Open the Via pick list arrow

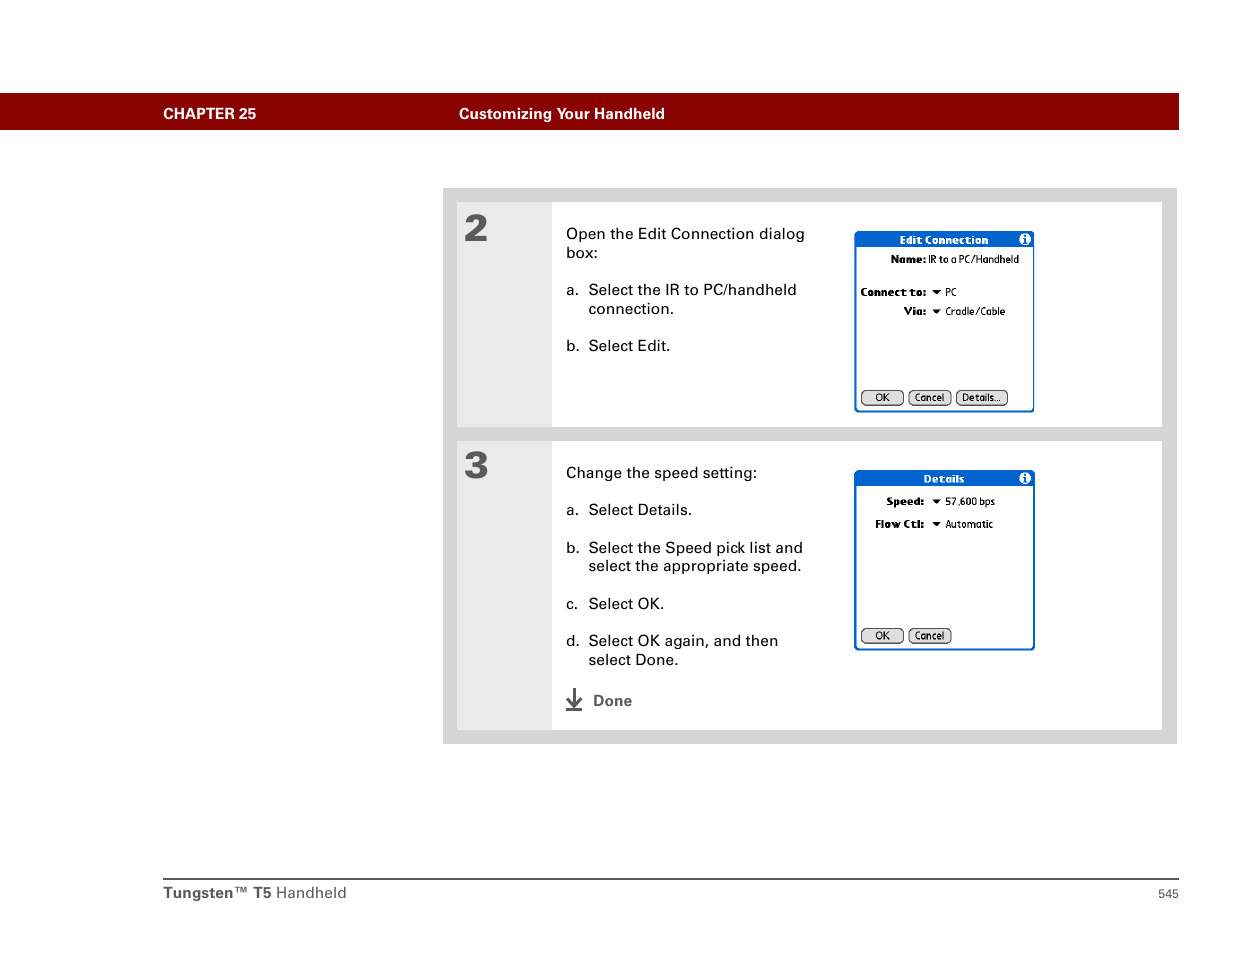[936, 312]
